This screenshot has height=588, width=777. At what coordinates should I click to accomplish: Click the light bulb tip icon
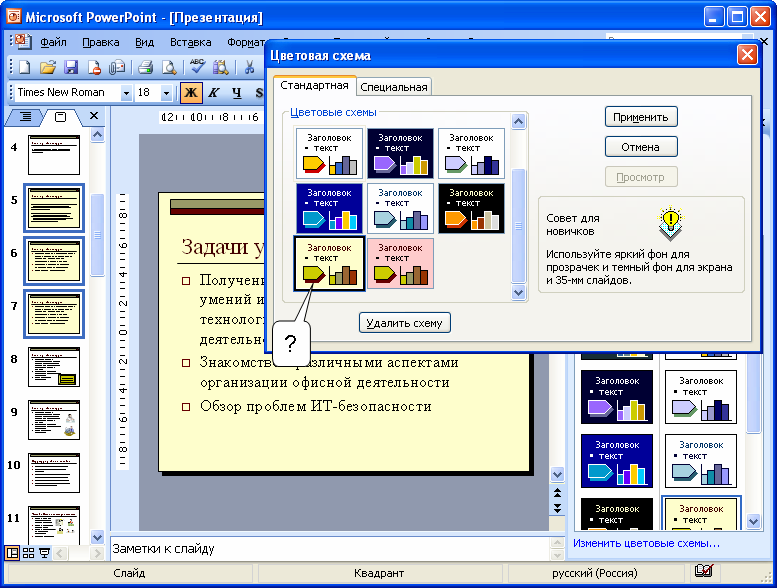click(670, 222)
